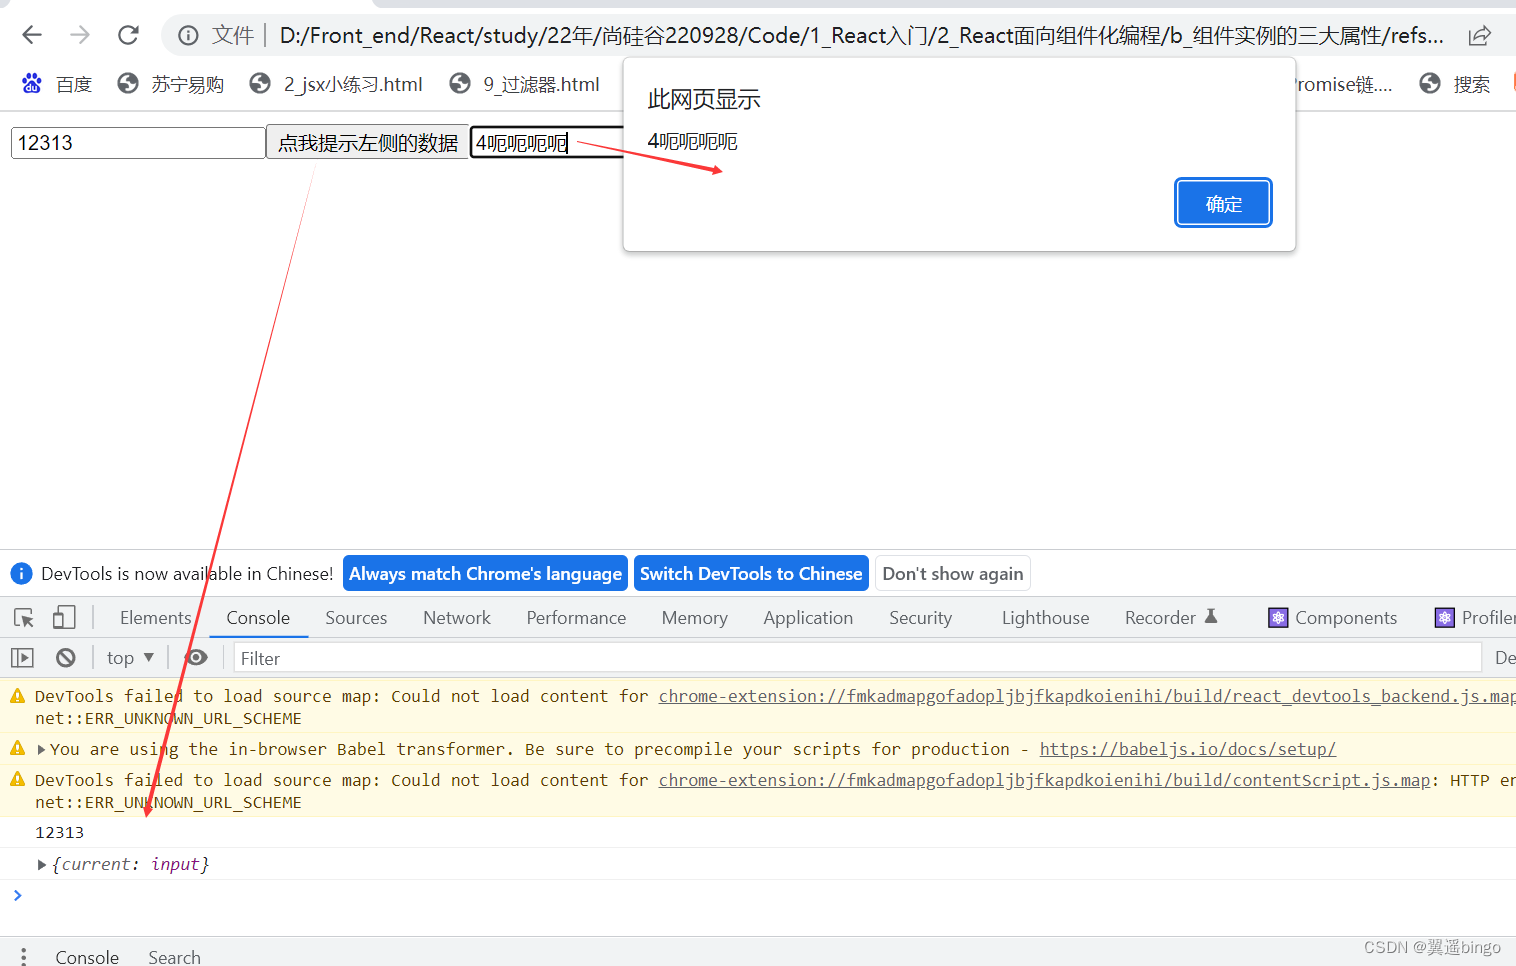Open the Recorder tab
Viewport: 1516px width, 966px height.
click(1170, 618)
